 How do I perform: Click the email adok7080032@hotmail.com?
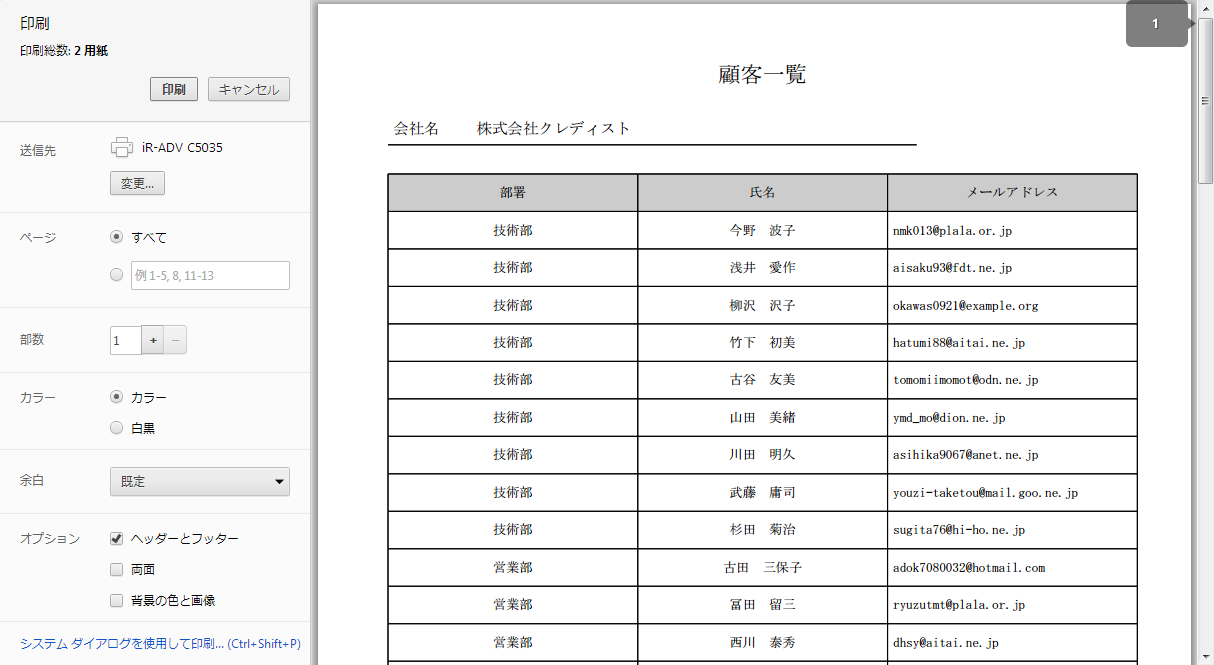pos(969,567)
